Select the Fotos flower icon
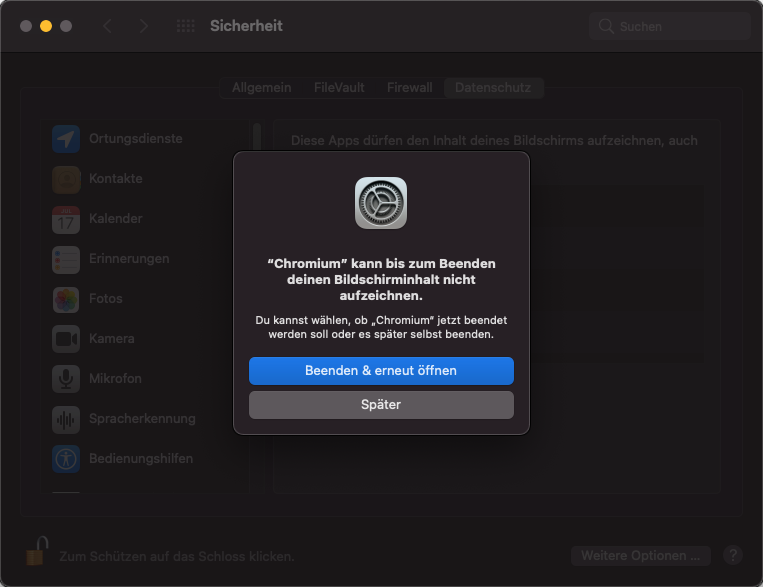 66,299
